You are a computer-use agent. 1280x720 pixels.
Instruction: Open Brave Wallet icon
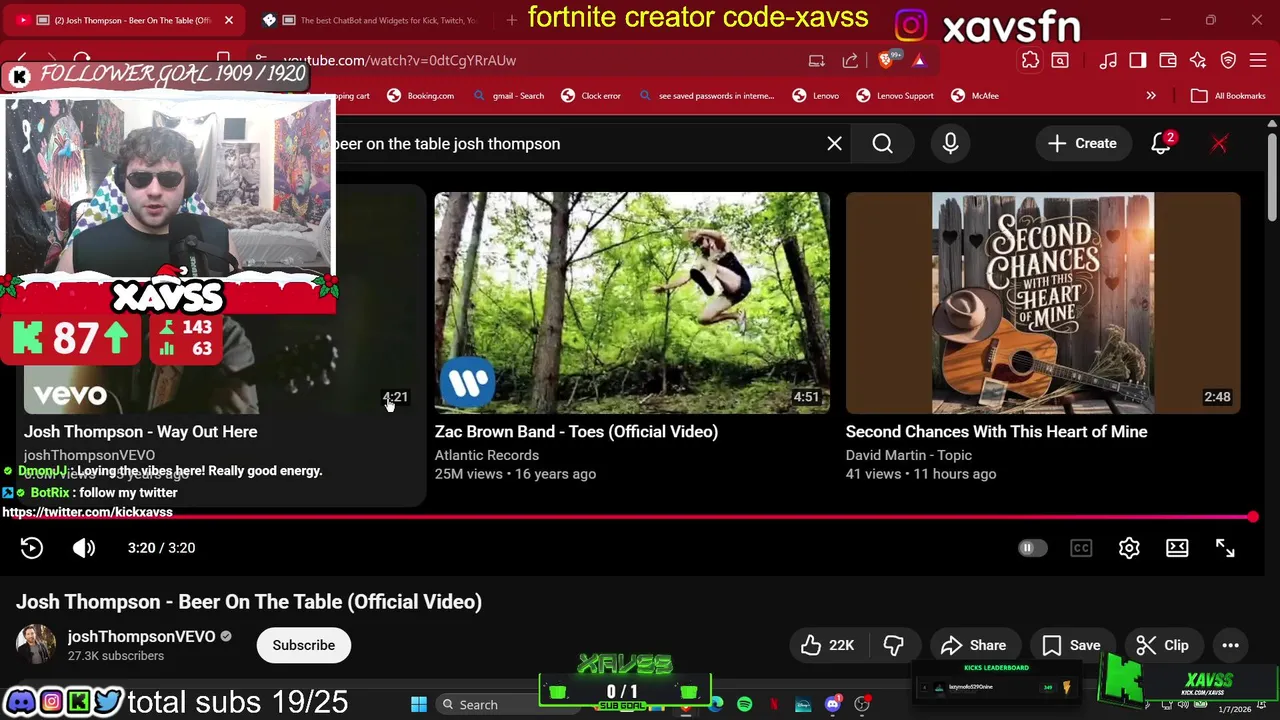[x=1167, y=60]
